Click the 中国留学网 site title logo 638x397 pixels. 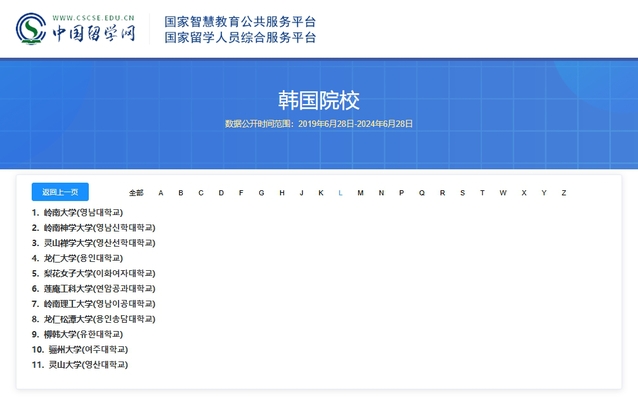point(94,33)
